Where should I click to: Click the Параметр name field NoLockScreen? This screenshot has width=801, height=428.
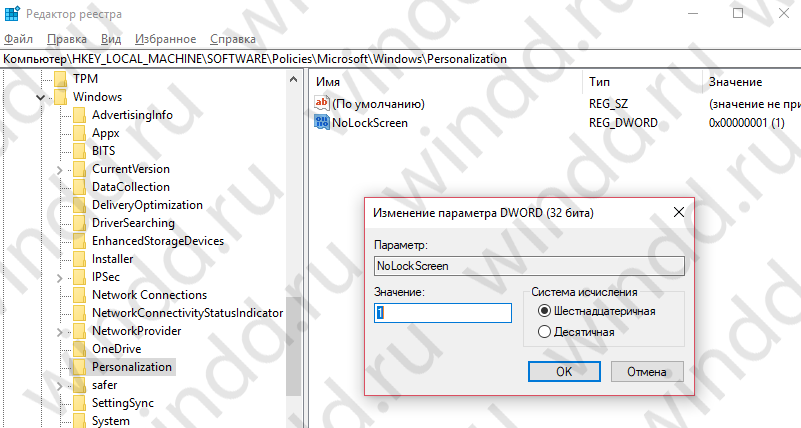(x=529, y=266)
